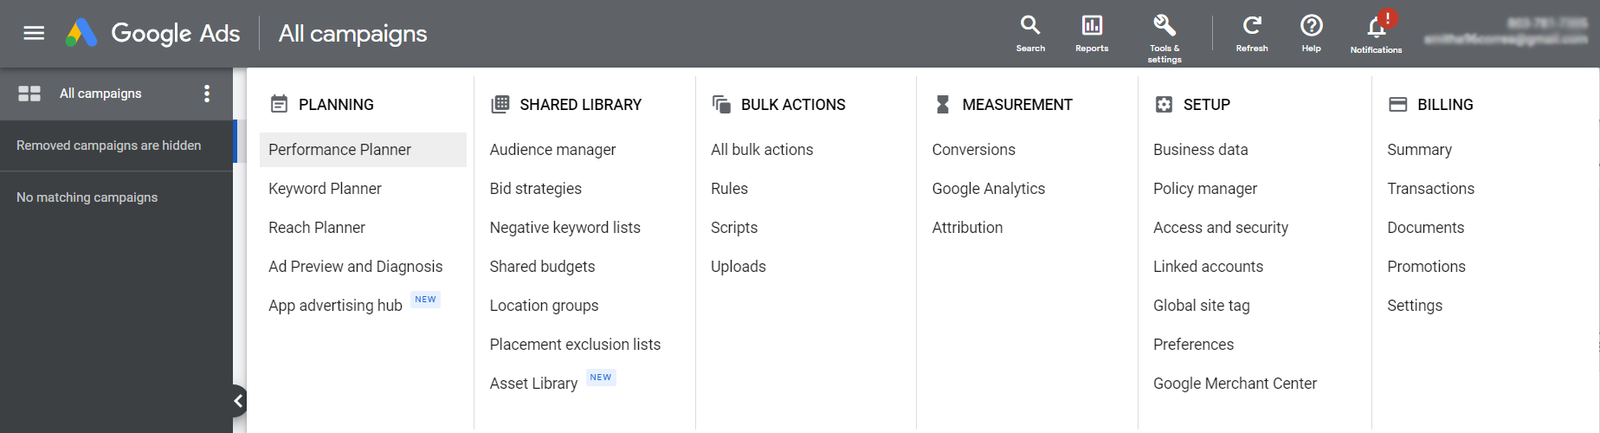Open the three-dot menu beside All campaigns
1600x433 pixels.
[x=207, y=93]
